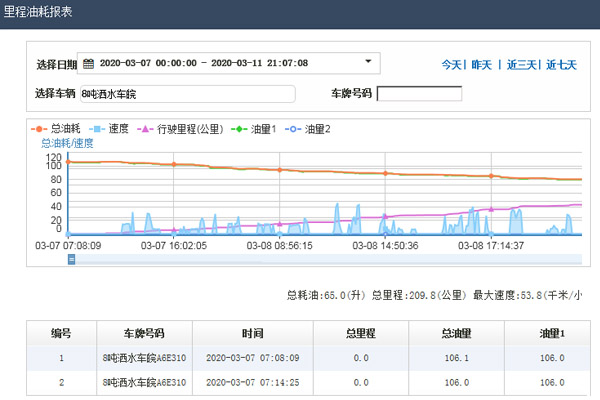This screenshot has height=400, width=600.
Task: Sort by the 车牌号码 column header
Action: pos(143,333)
